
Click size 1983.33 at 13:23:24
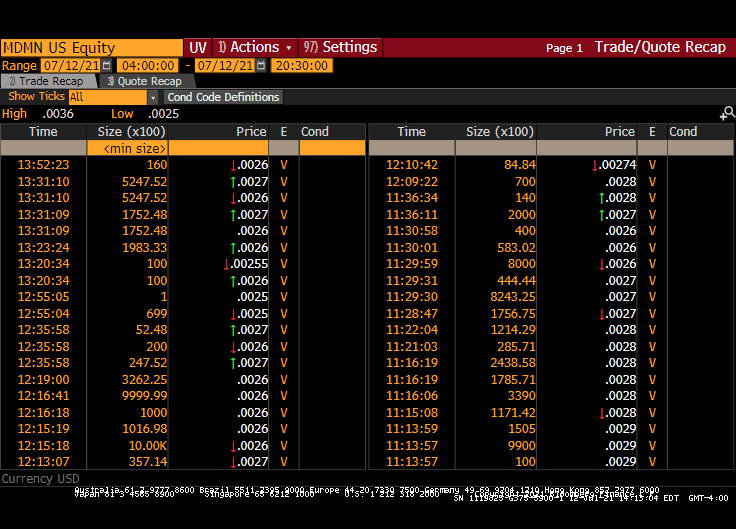point(145,247)
